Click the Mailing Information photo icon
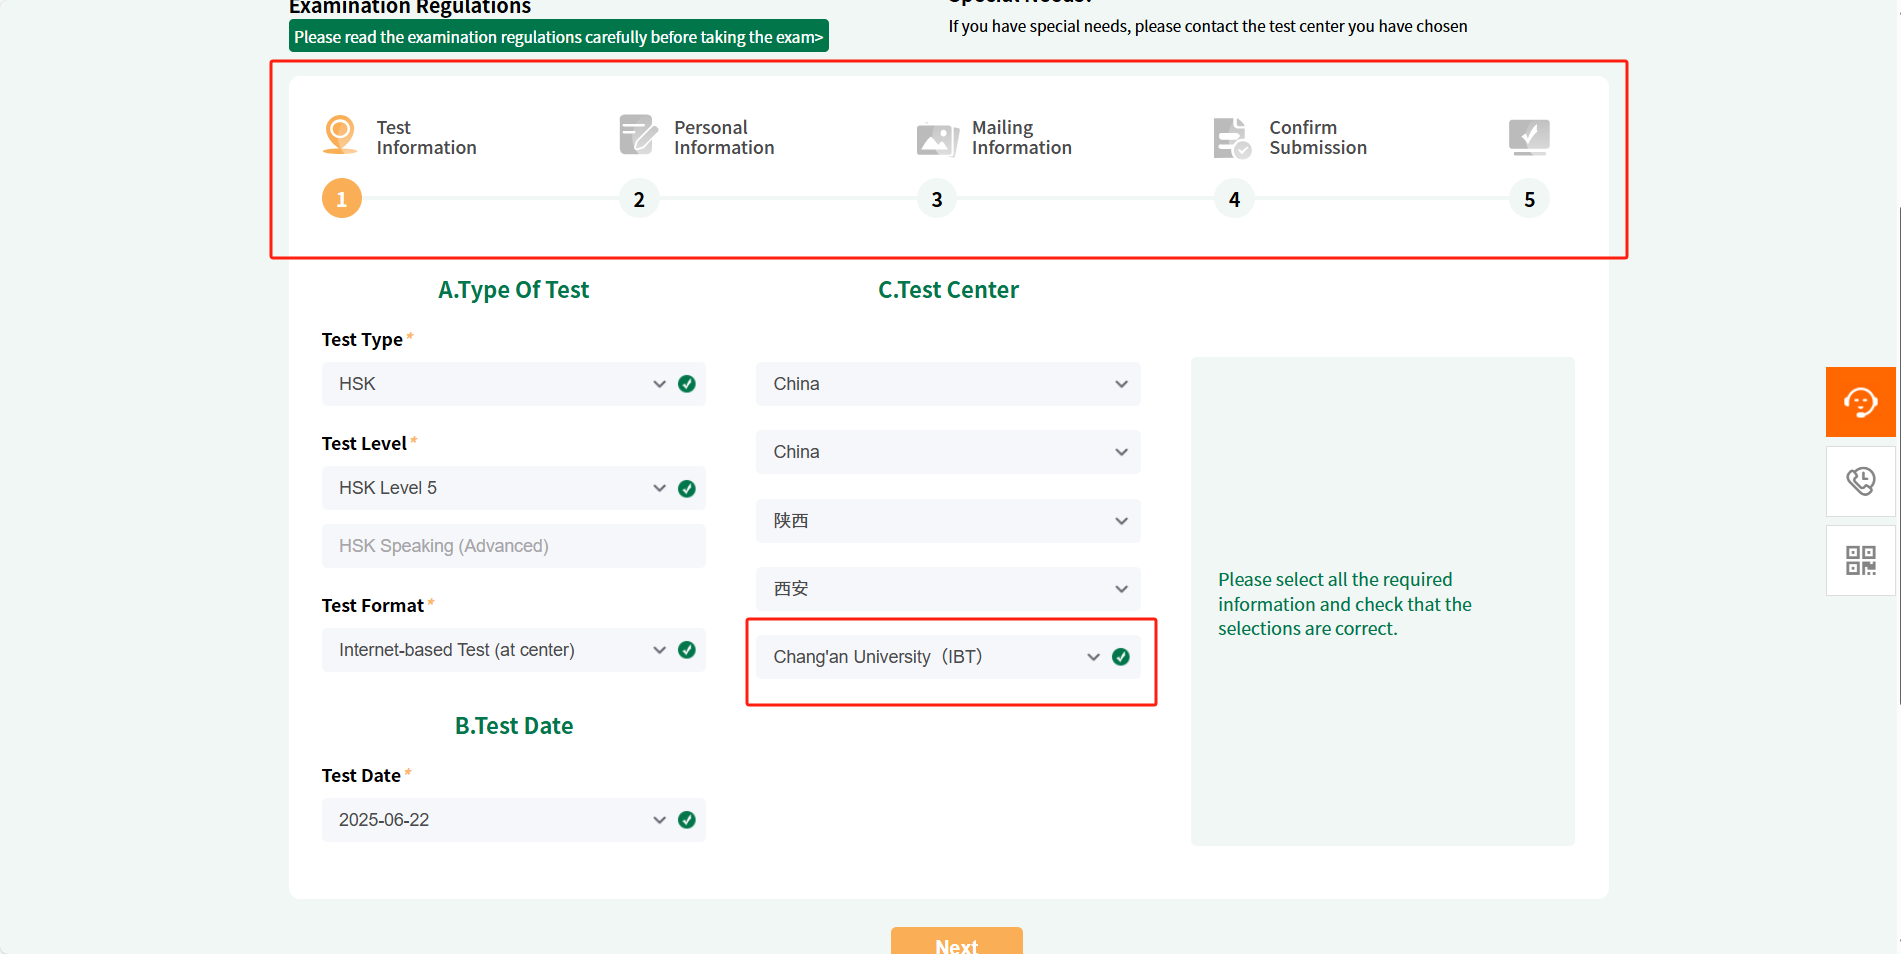 click(x=936, y=138)
